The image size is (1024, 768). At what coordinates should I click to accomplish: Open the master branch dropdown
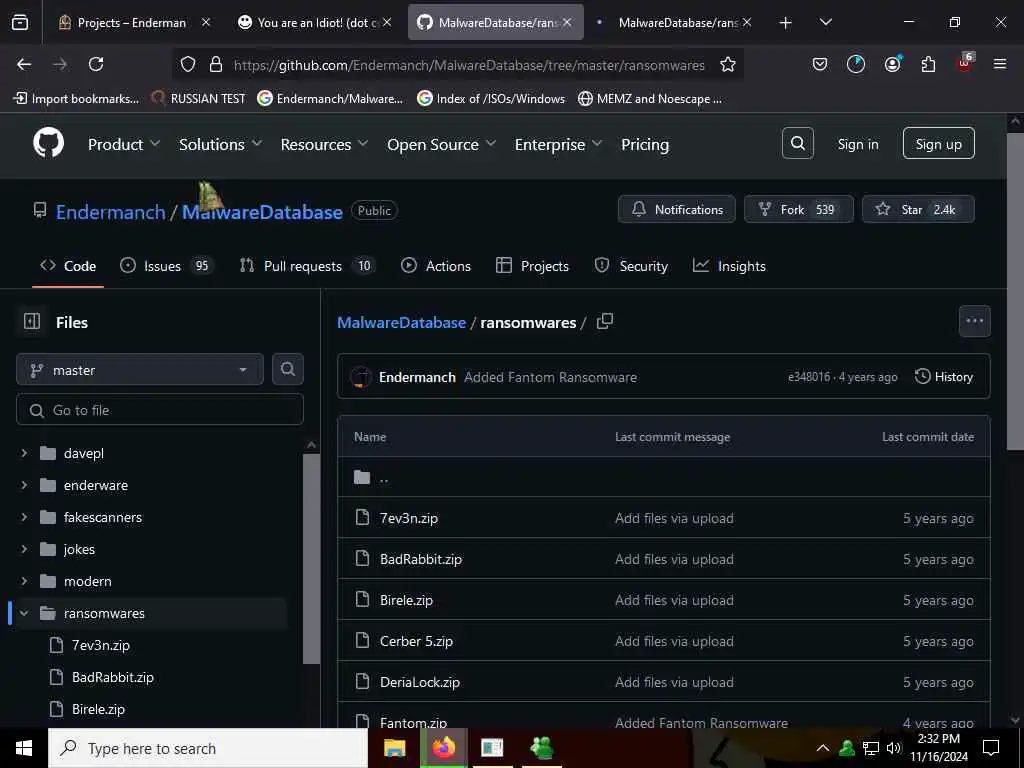(x=140, y=370)
